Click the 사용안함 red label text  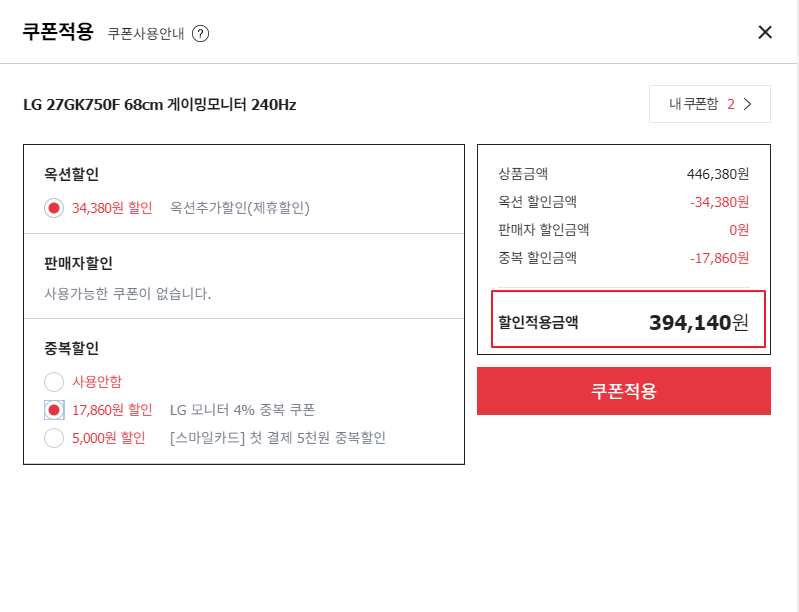tap(97, 382)
